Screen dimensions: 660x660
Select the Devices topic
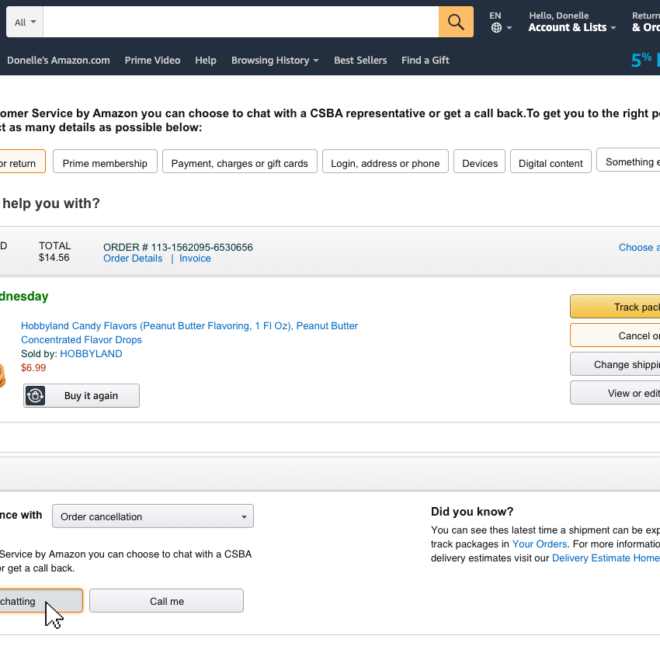coord(479,163)
